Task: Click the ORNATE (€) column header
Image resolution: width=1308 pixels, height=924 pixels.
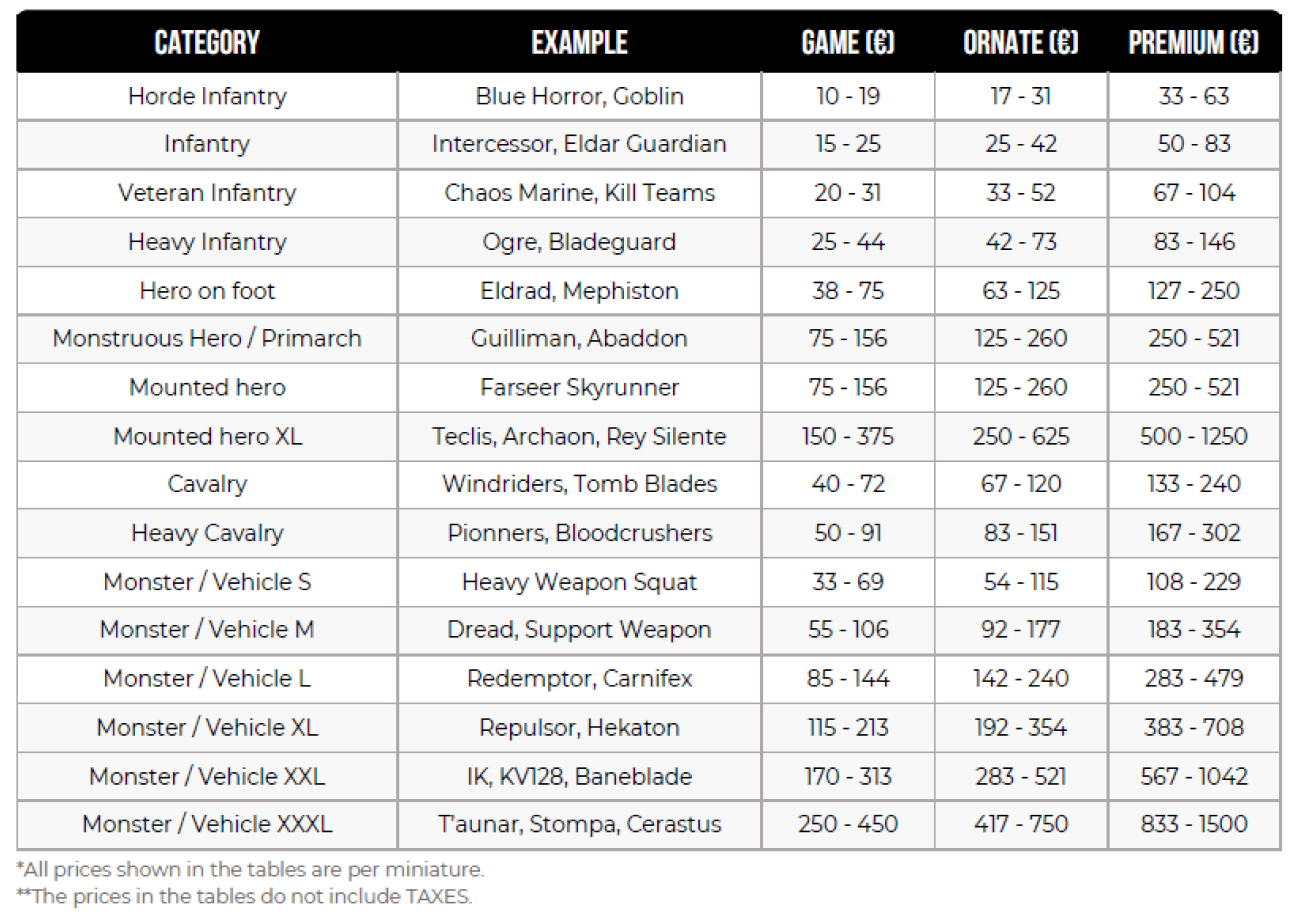Action: (1021, 43)
